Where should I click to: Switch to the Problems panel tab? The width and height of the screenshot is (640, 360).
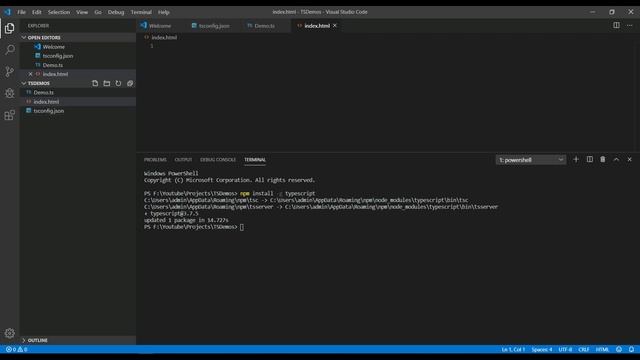[x=155, y=160]
